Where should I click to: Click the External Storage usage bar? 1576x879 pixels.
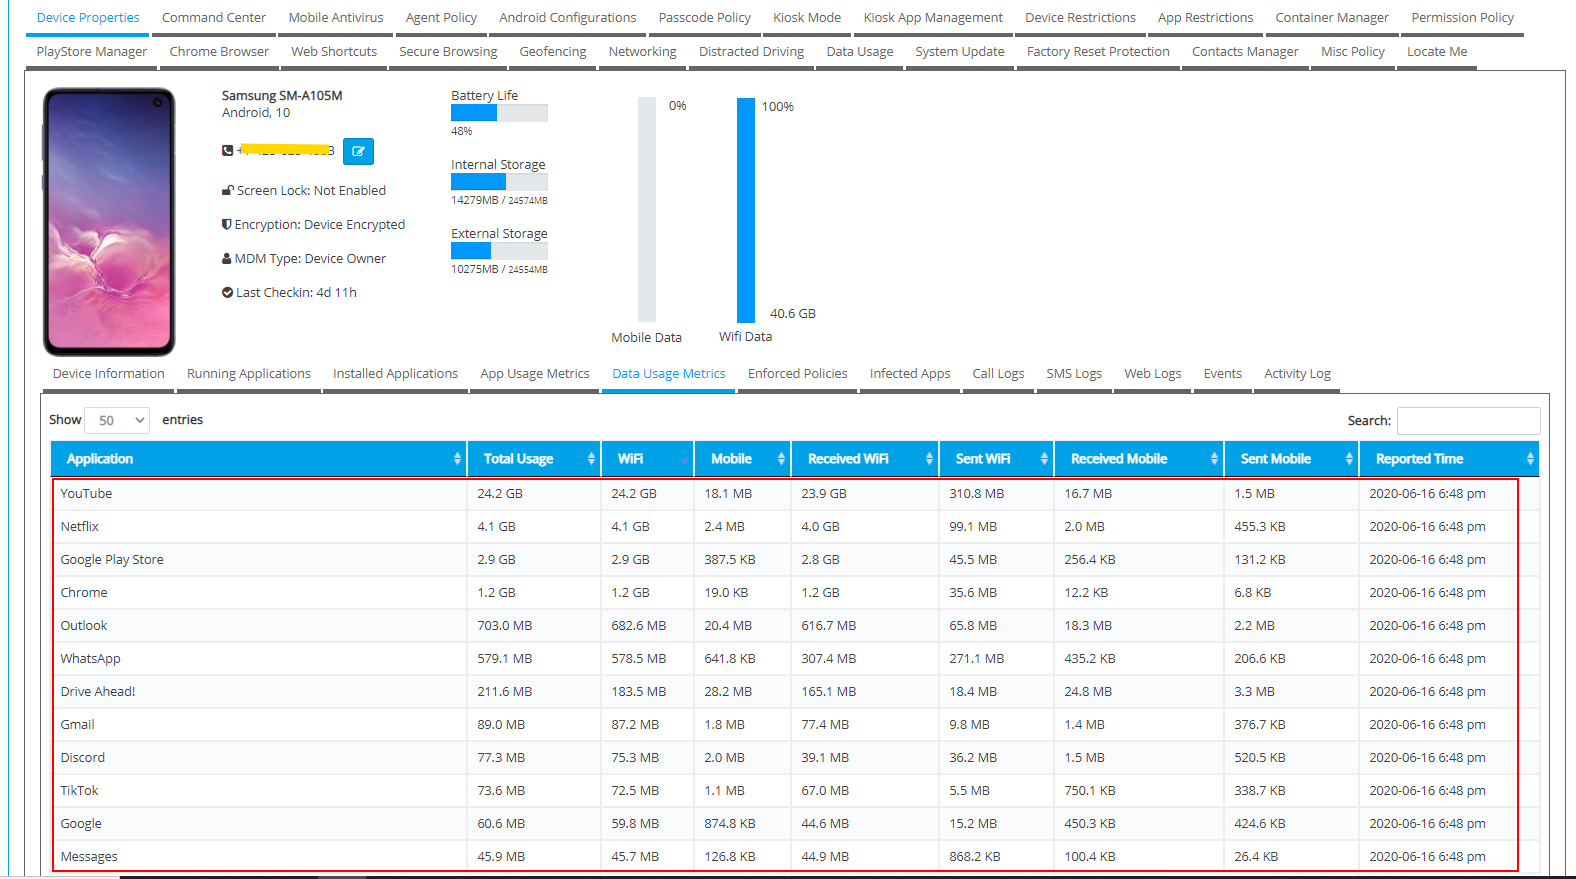(499, 251)
